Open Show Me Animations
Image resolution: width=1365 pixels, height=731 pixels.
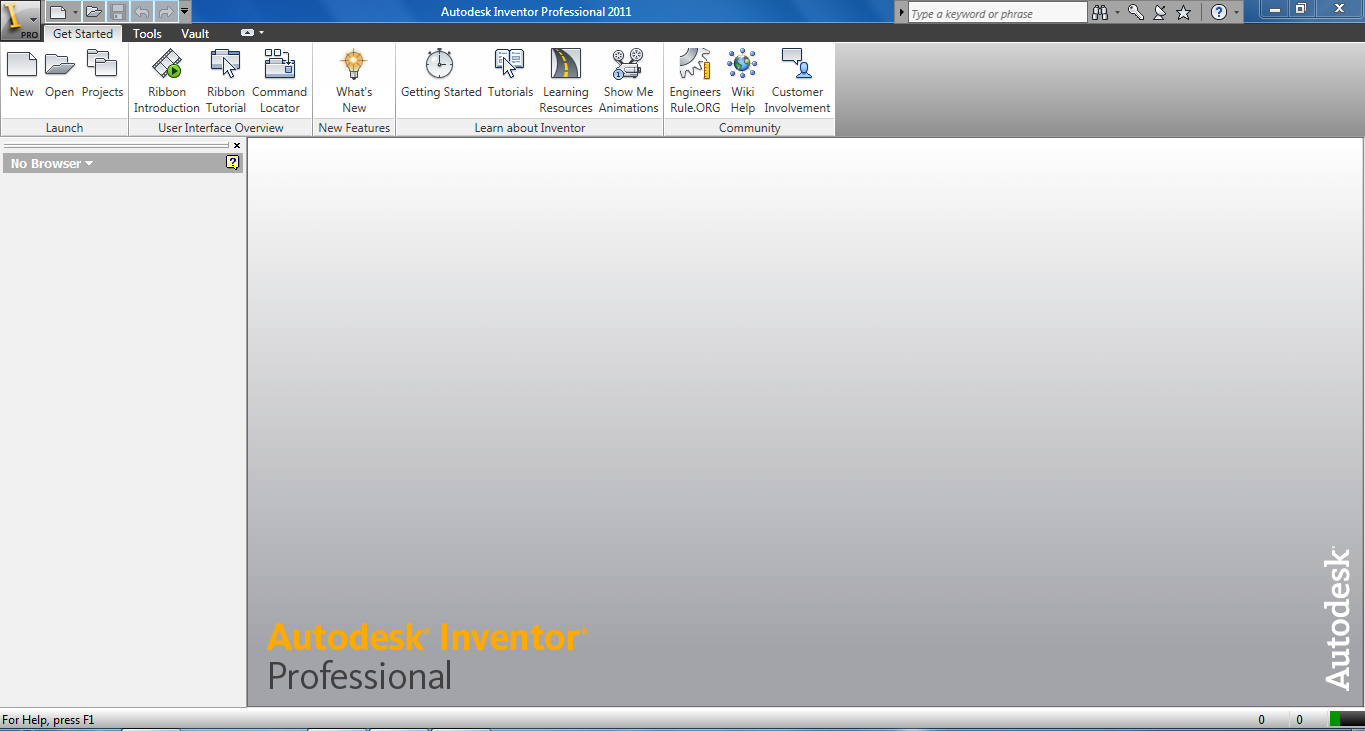(x=628, y=82)
